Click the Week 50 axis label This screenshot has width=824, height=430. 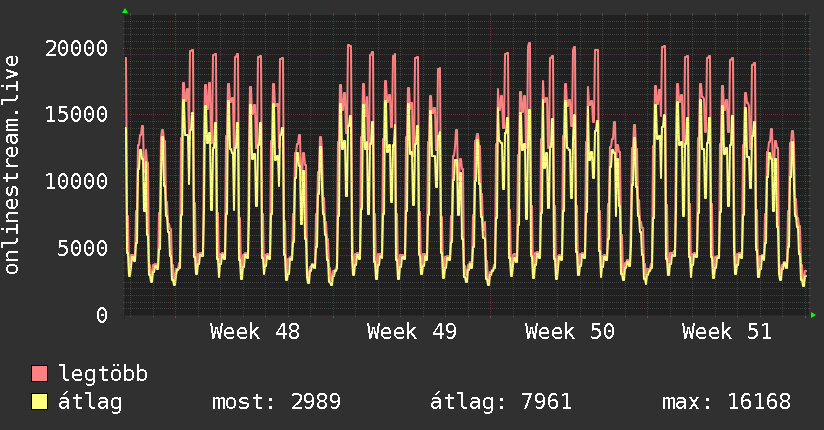[570, 332]
